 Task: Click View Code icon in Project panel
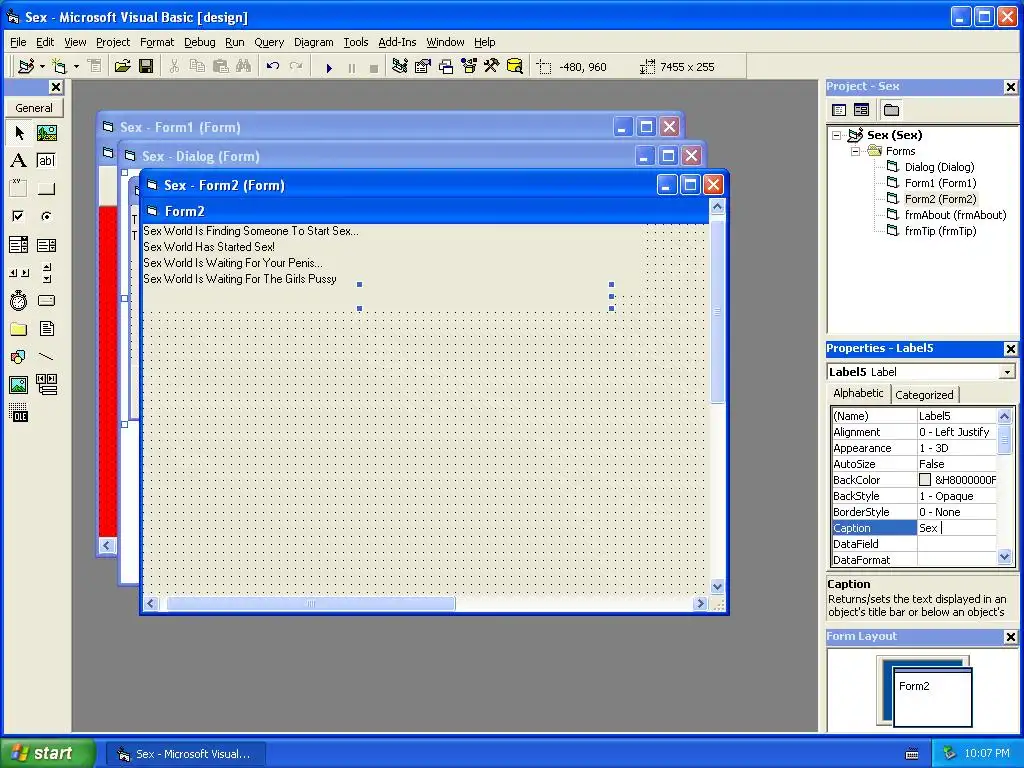click(839, 110)
